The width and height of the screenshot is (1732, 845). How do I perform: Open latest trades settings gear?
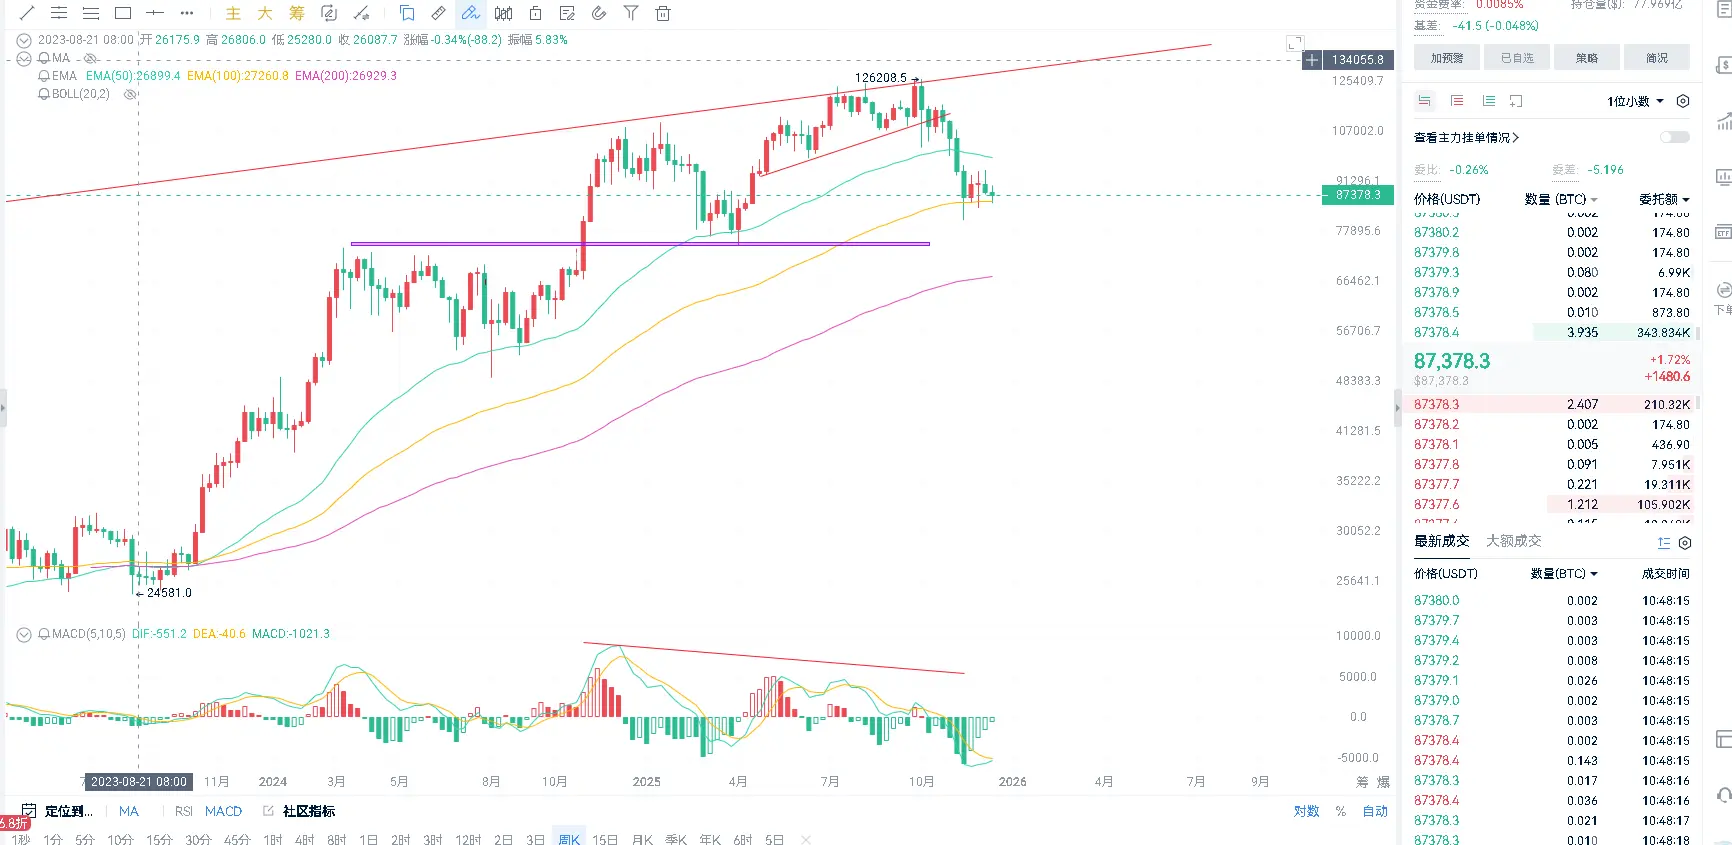(x=1685, y=543)
